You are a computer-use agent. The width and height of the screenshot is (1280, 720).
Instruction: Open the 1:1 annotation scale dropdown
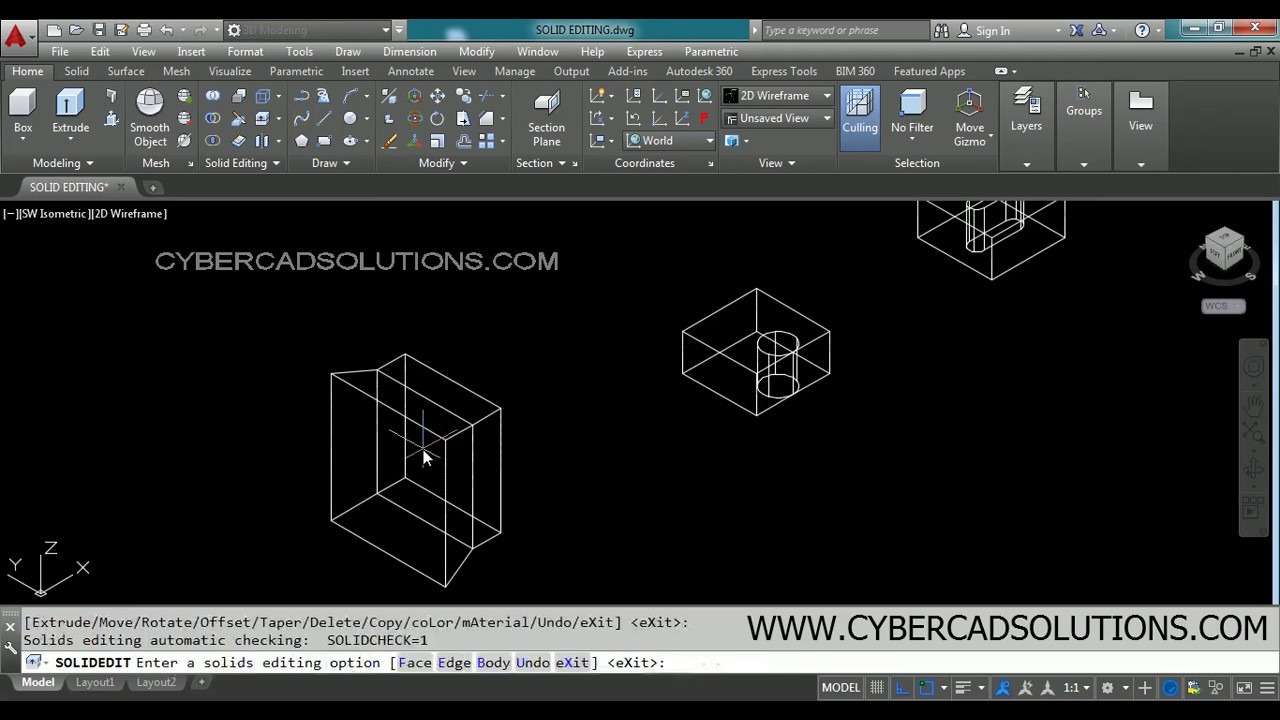(1076, 688)
